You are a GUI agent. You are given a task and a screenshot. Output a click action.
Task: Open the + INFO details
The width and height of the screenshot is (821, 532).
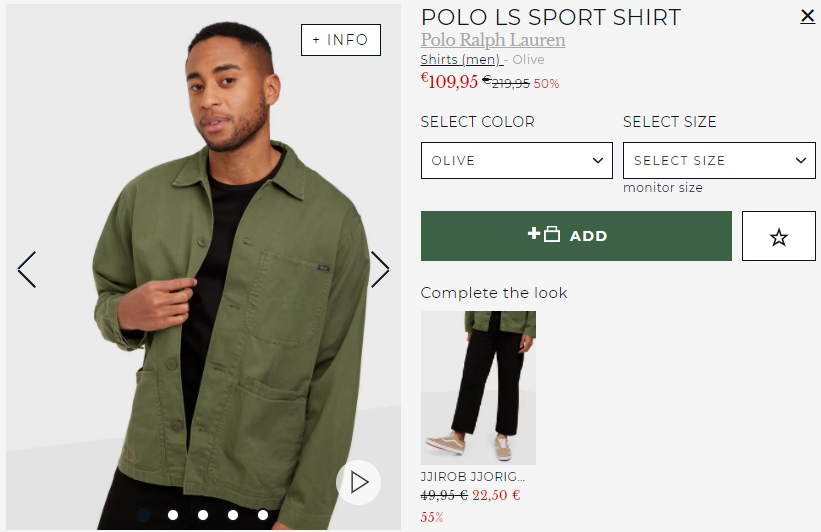[340, 40]
